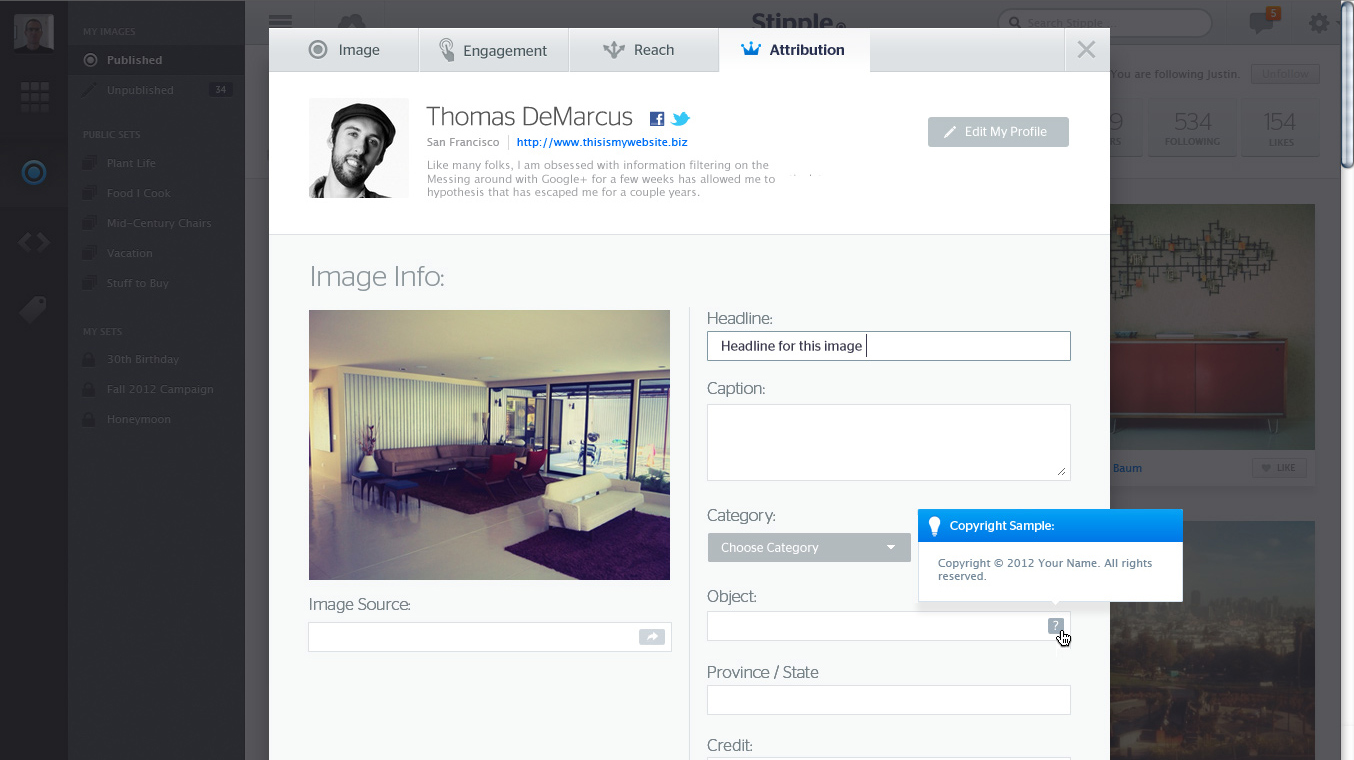Click the question mark help icon

click(1055, 626)
